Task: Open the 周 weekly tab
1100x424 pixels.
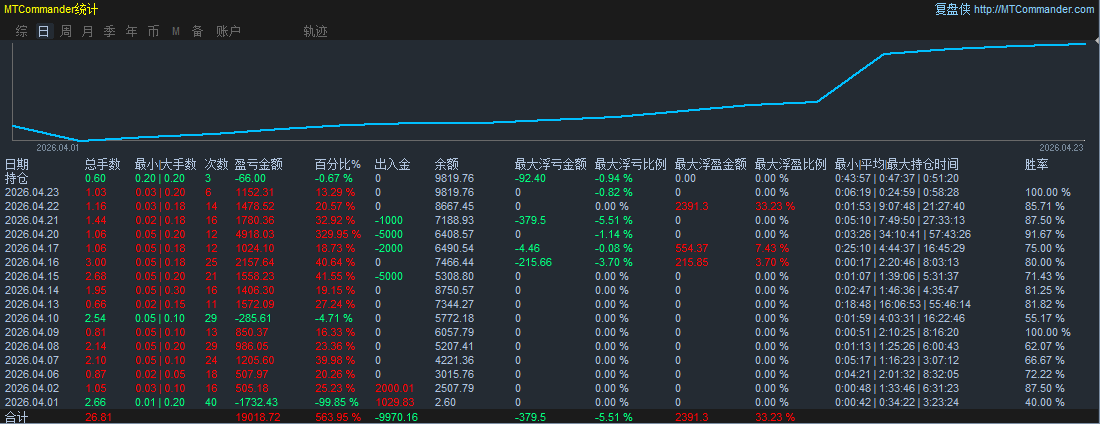Action: pyautogui.click(x=66, y=31)
